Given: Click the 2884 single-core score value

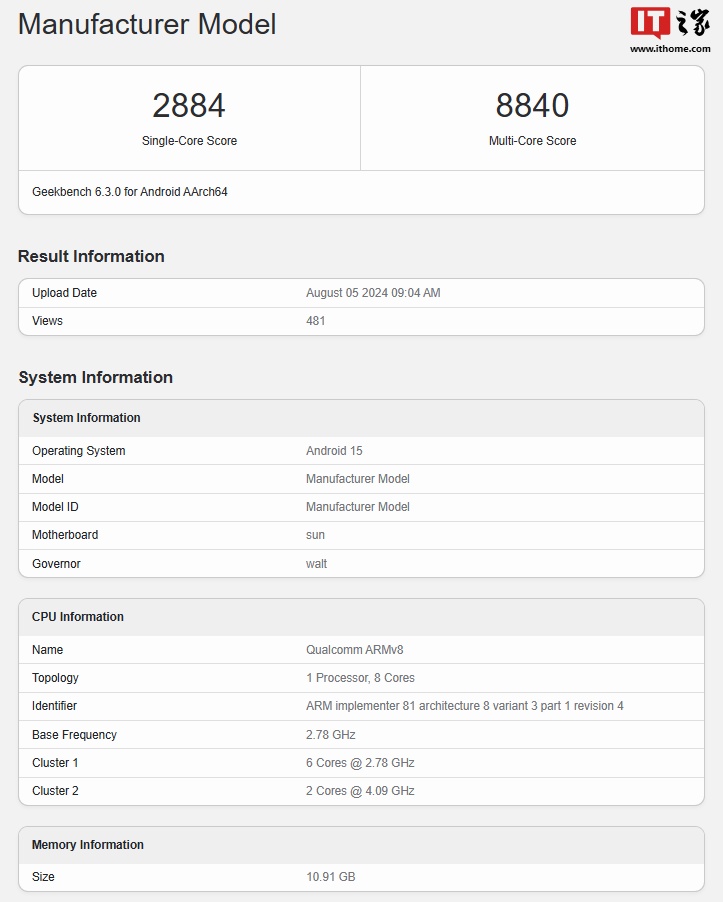Looking at the screenshot, I should tap(189, 105).
